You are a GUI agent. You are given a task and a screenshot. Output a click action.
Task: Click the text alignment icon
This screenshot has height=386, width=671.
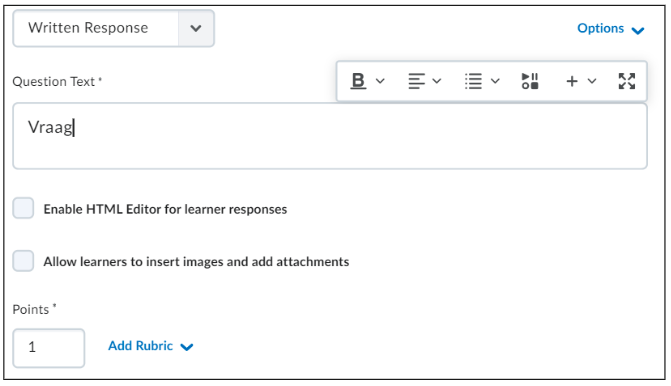click(416, 81)
